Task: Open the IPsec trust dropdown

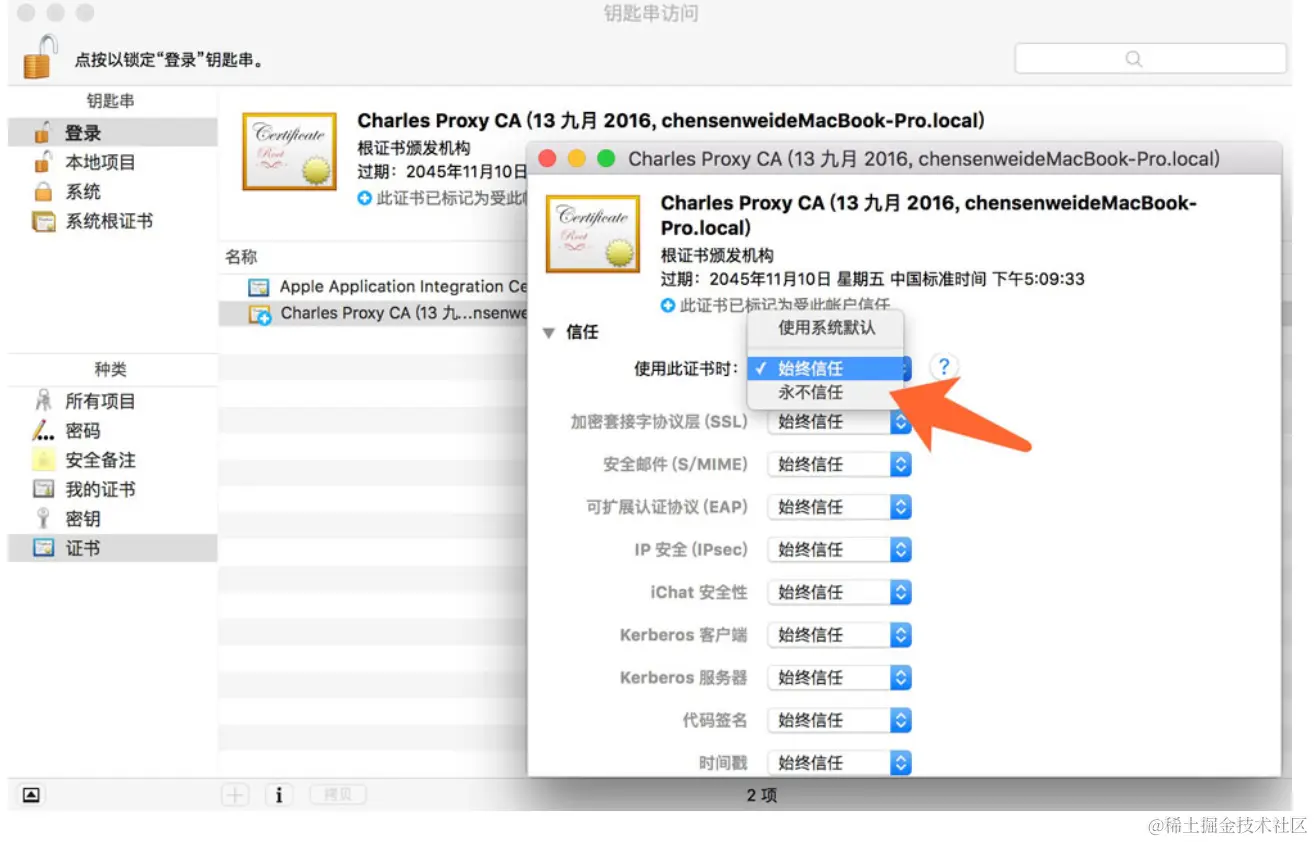Action: point(840,549)
